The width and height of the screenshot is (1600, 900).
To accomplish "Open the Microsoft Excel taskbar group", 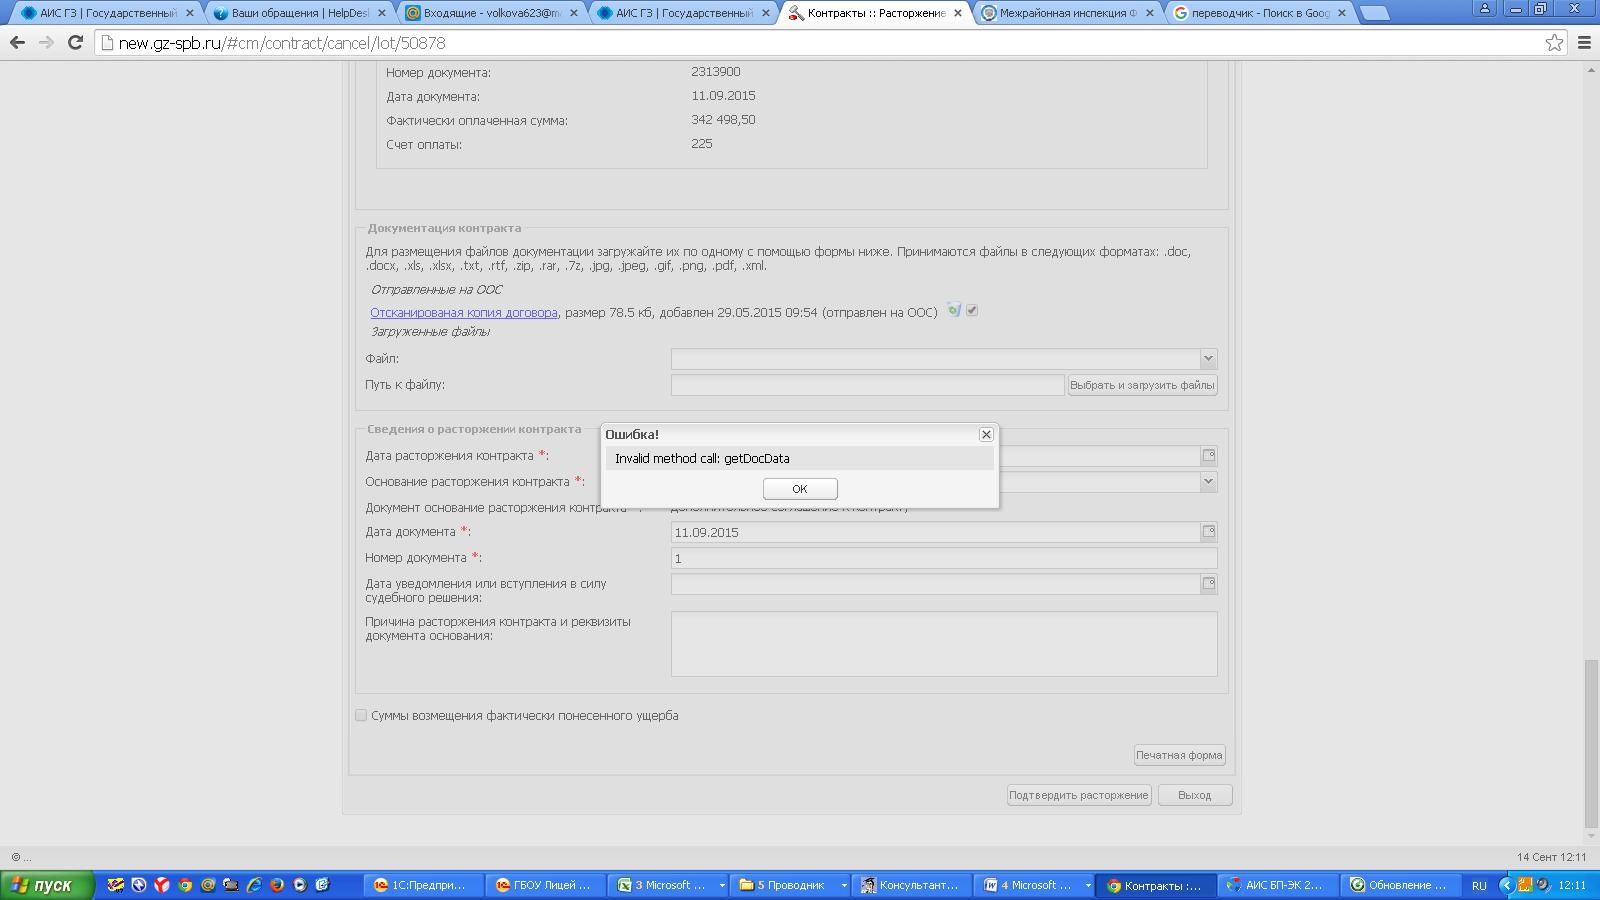I will [669, 885].
